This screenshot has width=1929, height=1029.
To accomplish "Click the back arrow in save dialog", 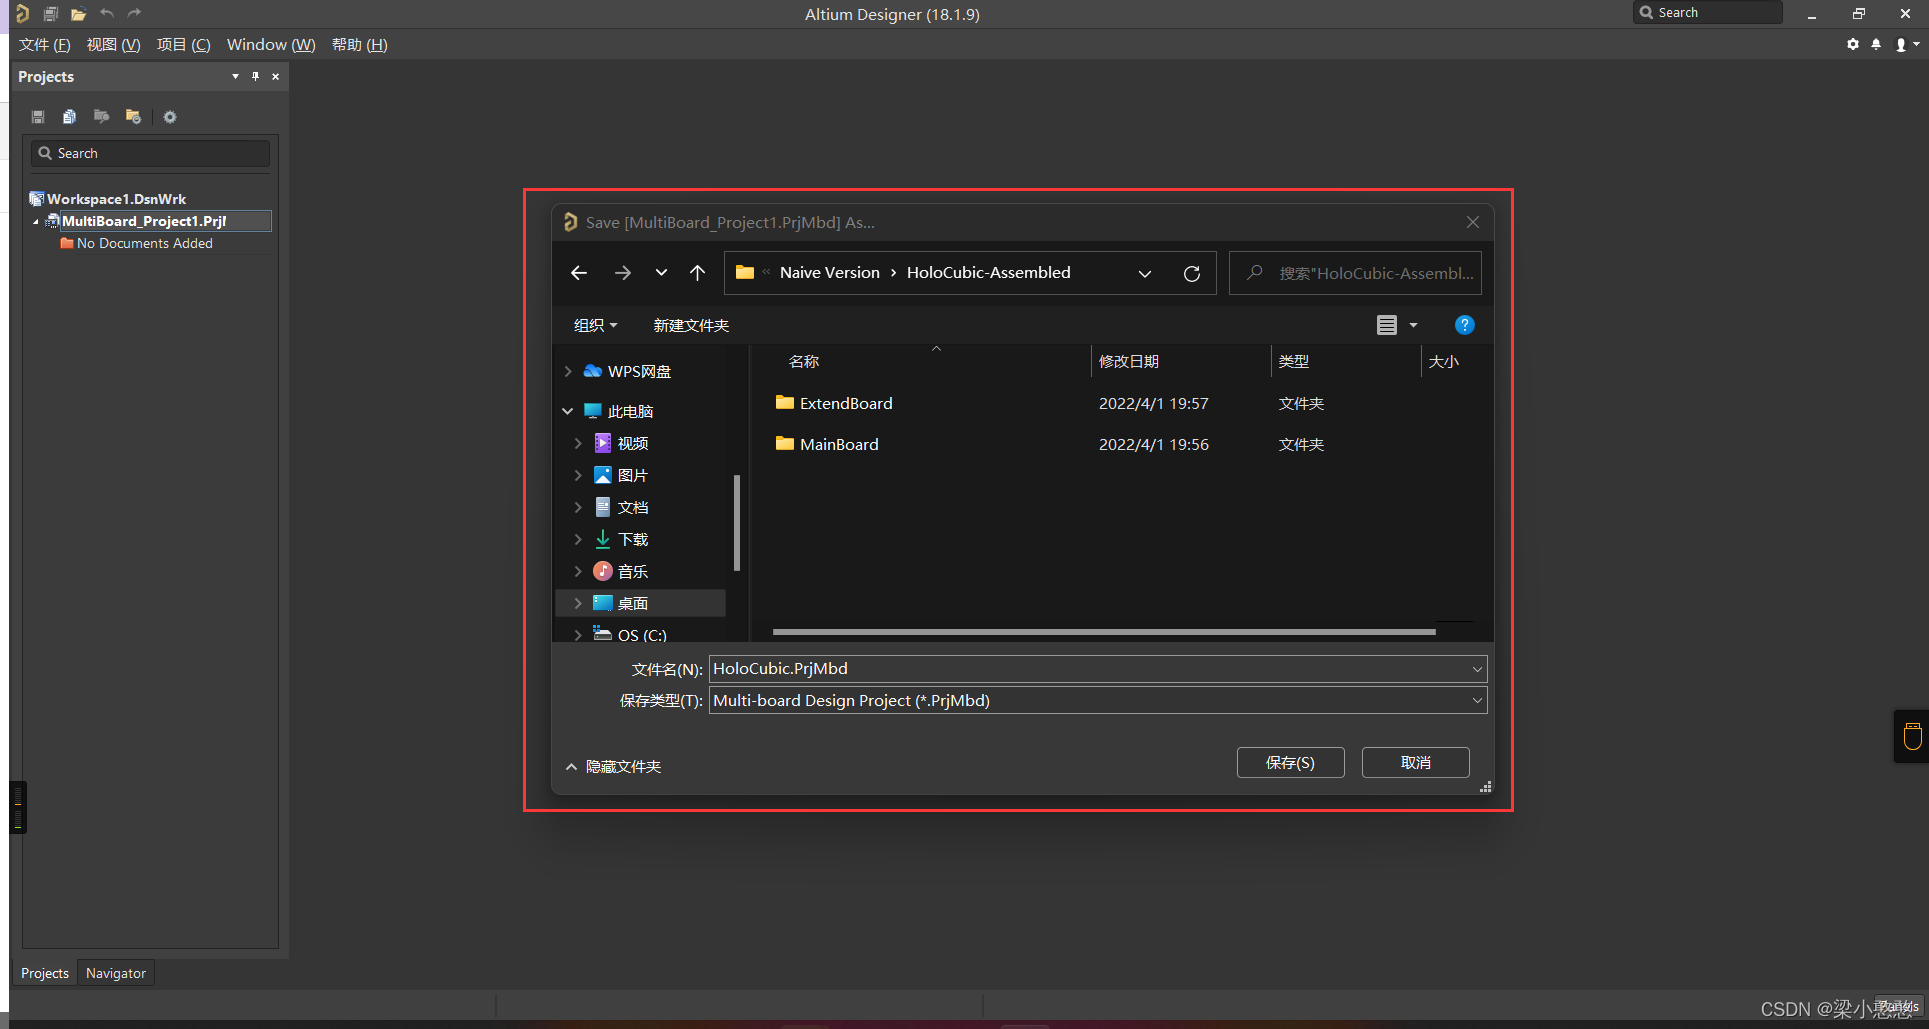I will tap(579, 273).
